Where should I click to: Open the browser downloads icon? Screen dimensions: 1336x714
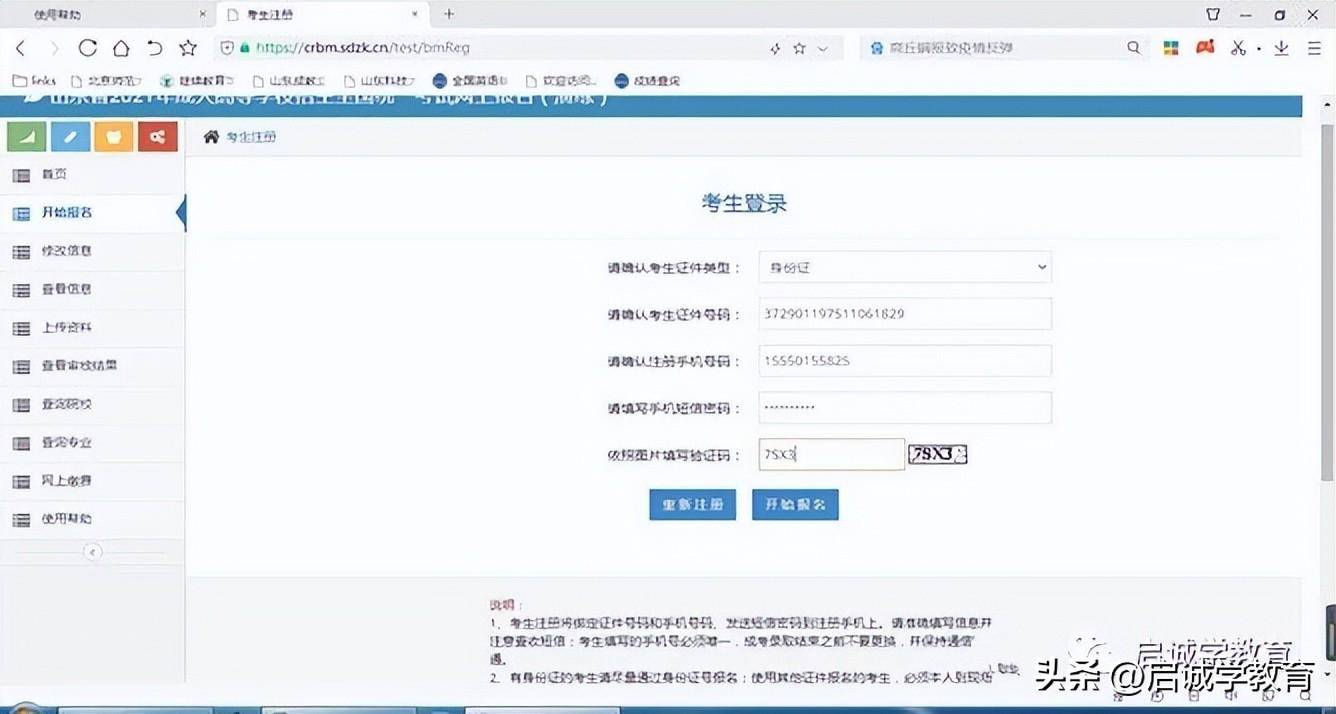[x=1283, y=47]
